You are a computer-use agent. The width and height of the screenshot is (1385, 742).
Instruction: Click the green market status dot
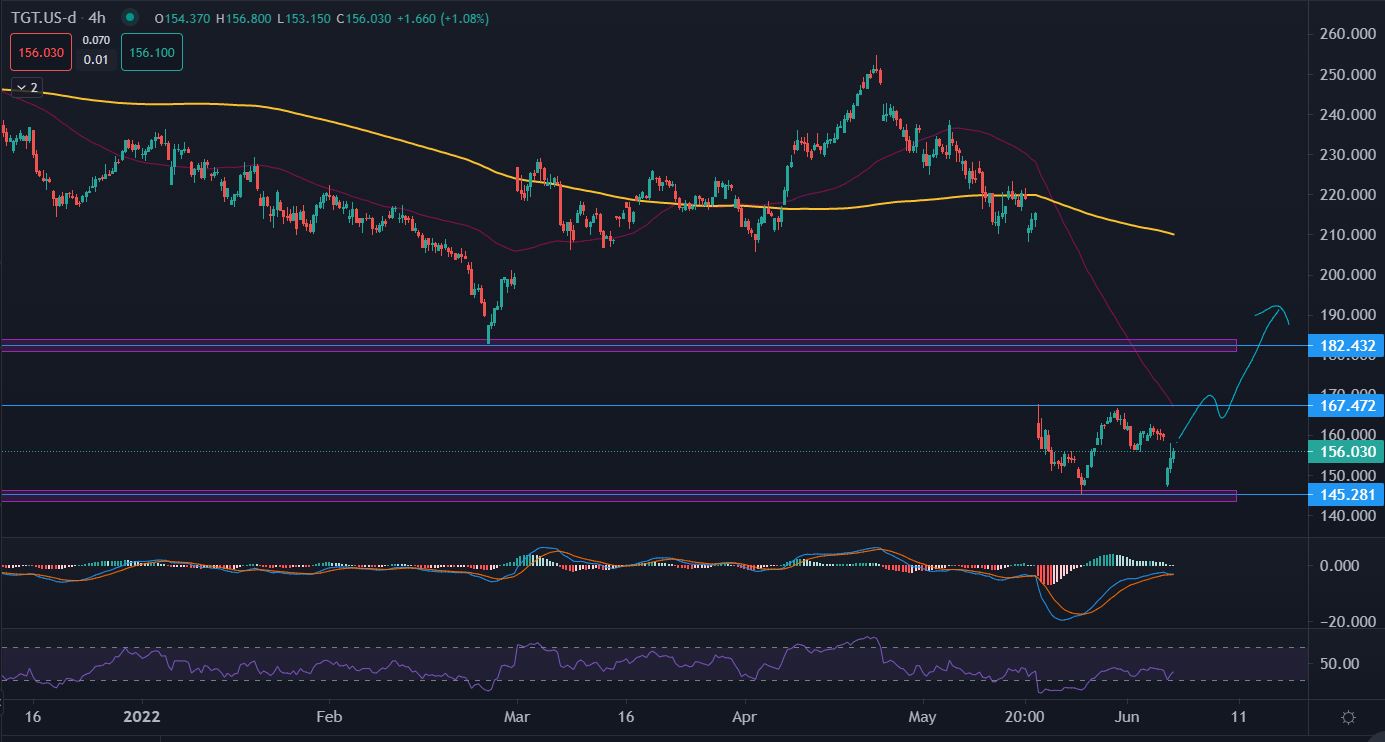click(130, 18)
